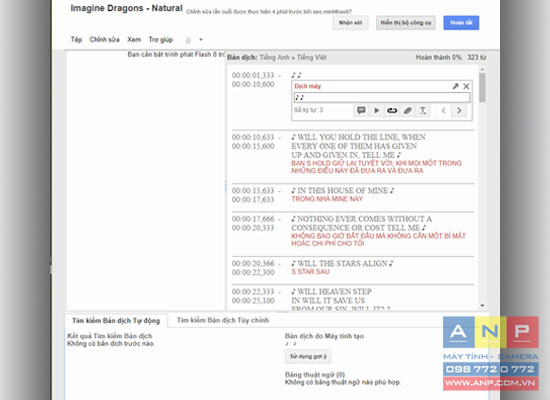Click the scrollbar down arrow
Viewport: 550px width, 400px height.
point(482,306)
